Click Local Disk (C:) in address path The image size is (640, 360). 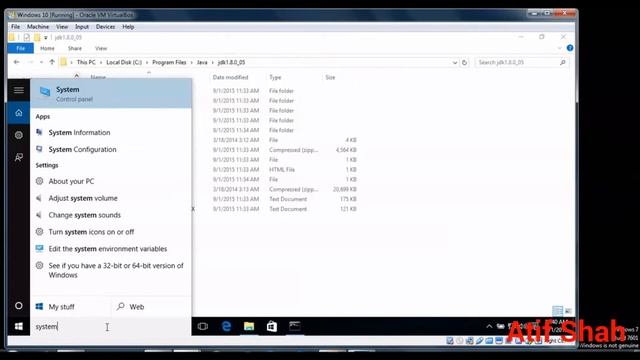(124, 62)
